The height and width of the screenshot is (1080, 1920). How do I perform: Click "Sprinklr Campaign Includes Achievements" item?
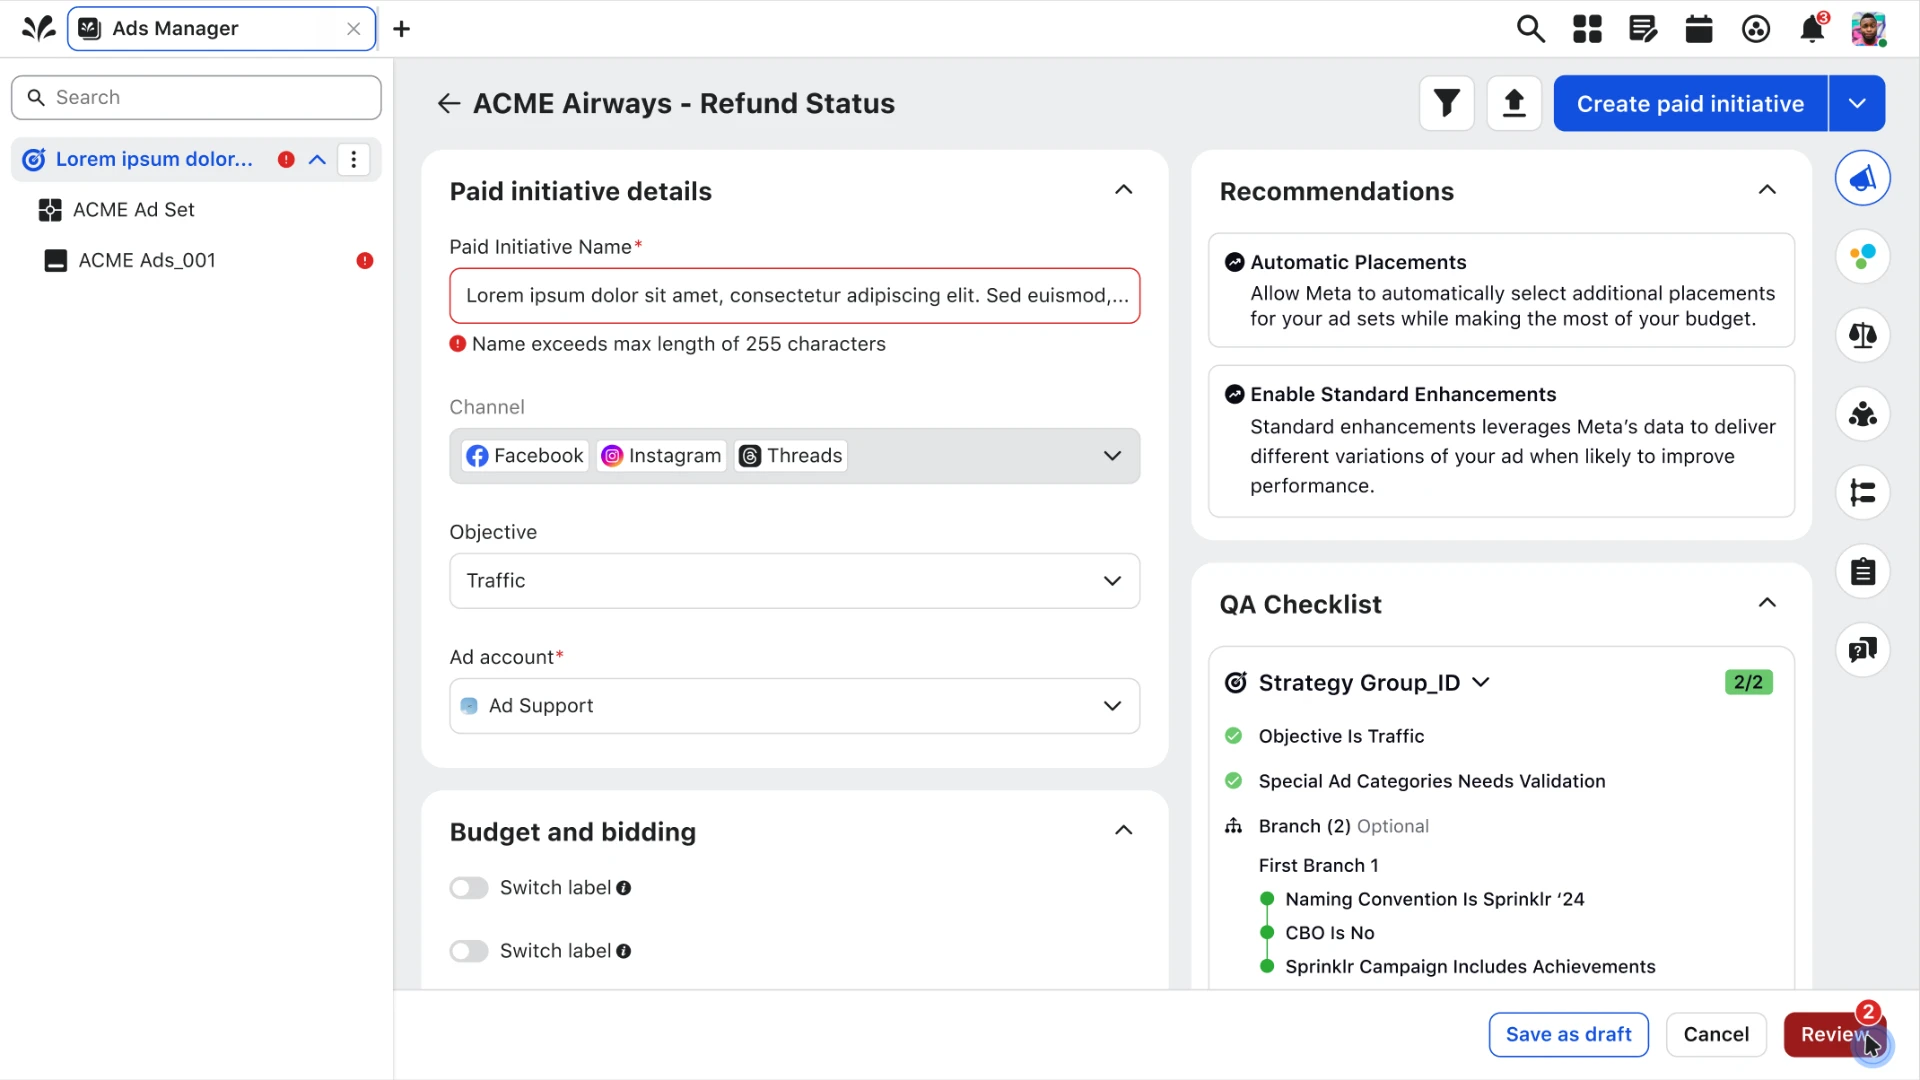(1470, 967)
